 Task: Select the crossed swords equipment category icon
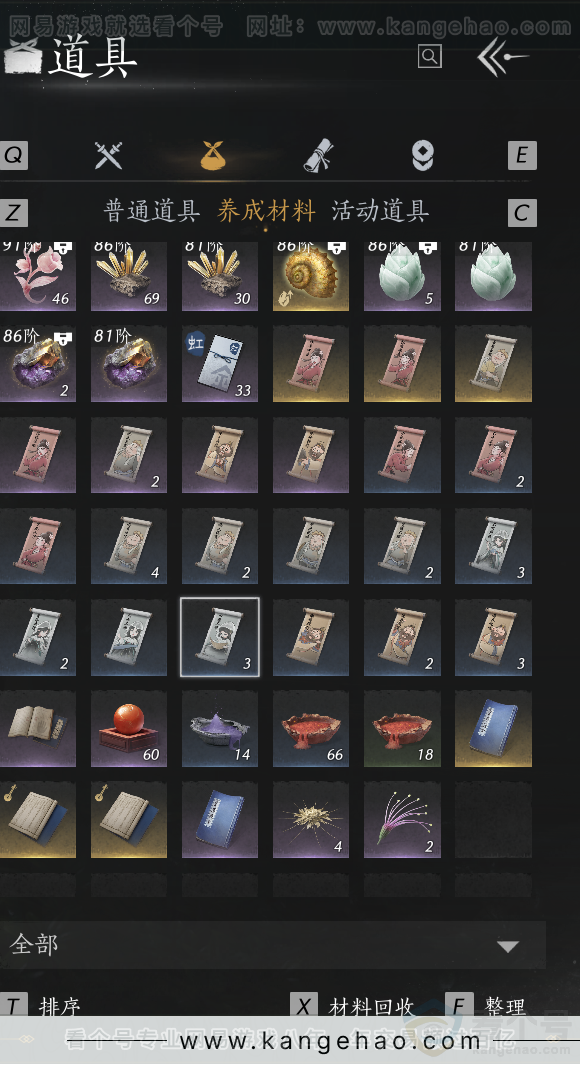click(x=108, y=156)
